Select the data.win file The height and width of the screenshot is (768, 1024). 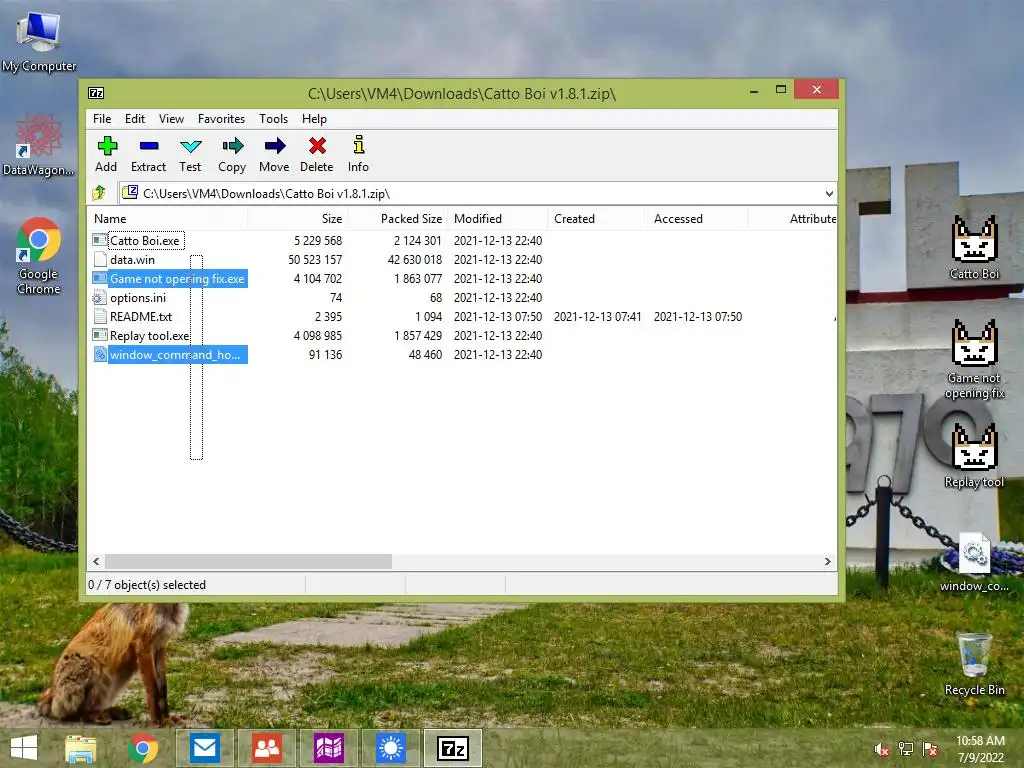click(x=133, y=259)
